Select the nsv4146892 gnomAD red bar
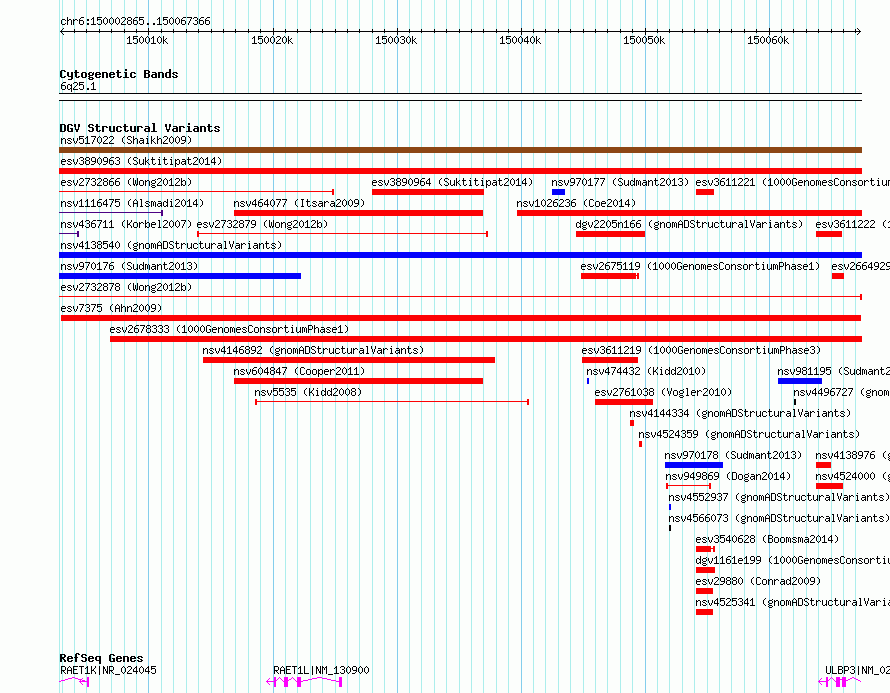The width and height of the screenshot is (890, 693). (349, 360)
